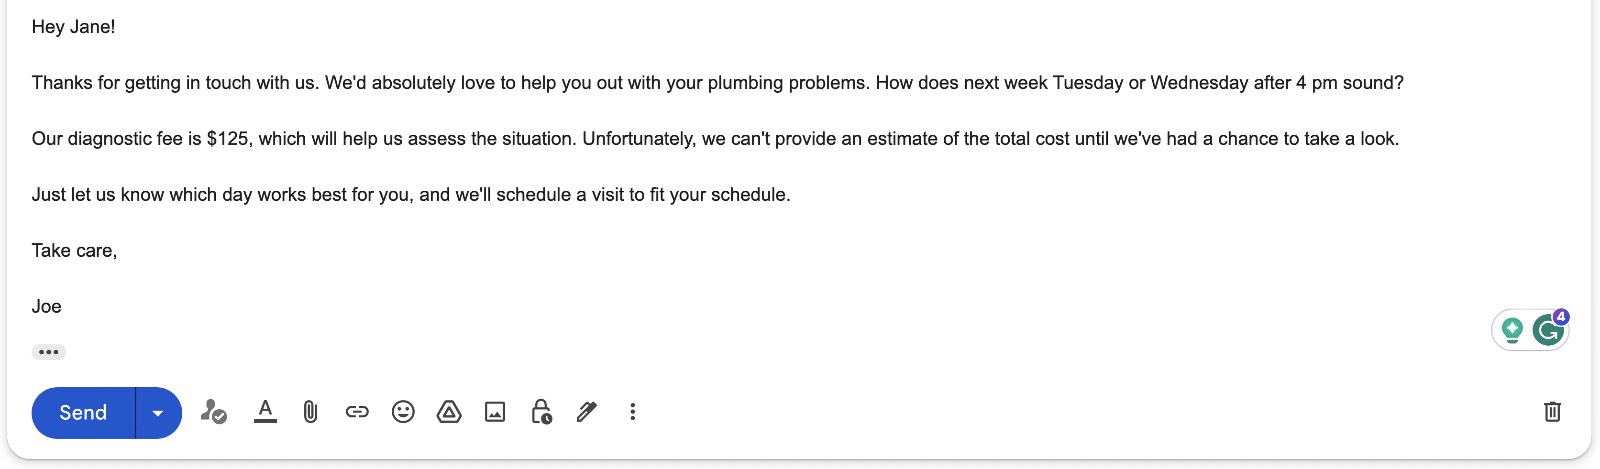Image resolution: width=1600 pixels, height=469 pixels.
Task: Open Grammarly suggestions badge showing 4
Action: pyautogui.click(x=1549, y=329)
